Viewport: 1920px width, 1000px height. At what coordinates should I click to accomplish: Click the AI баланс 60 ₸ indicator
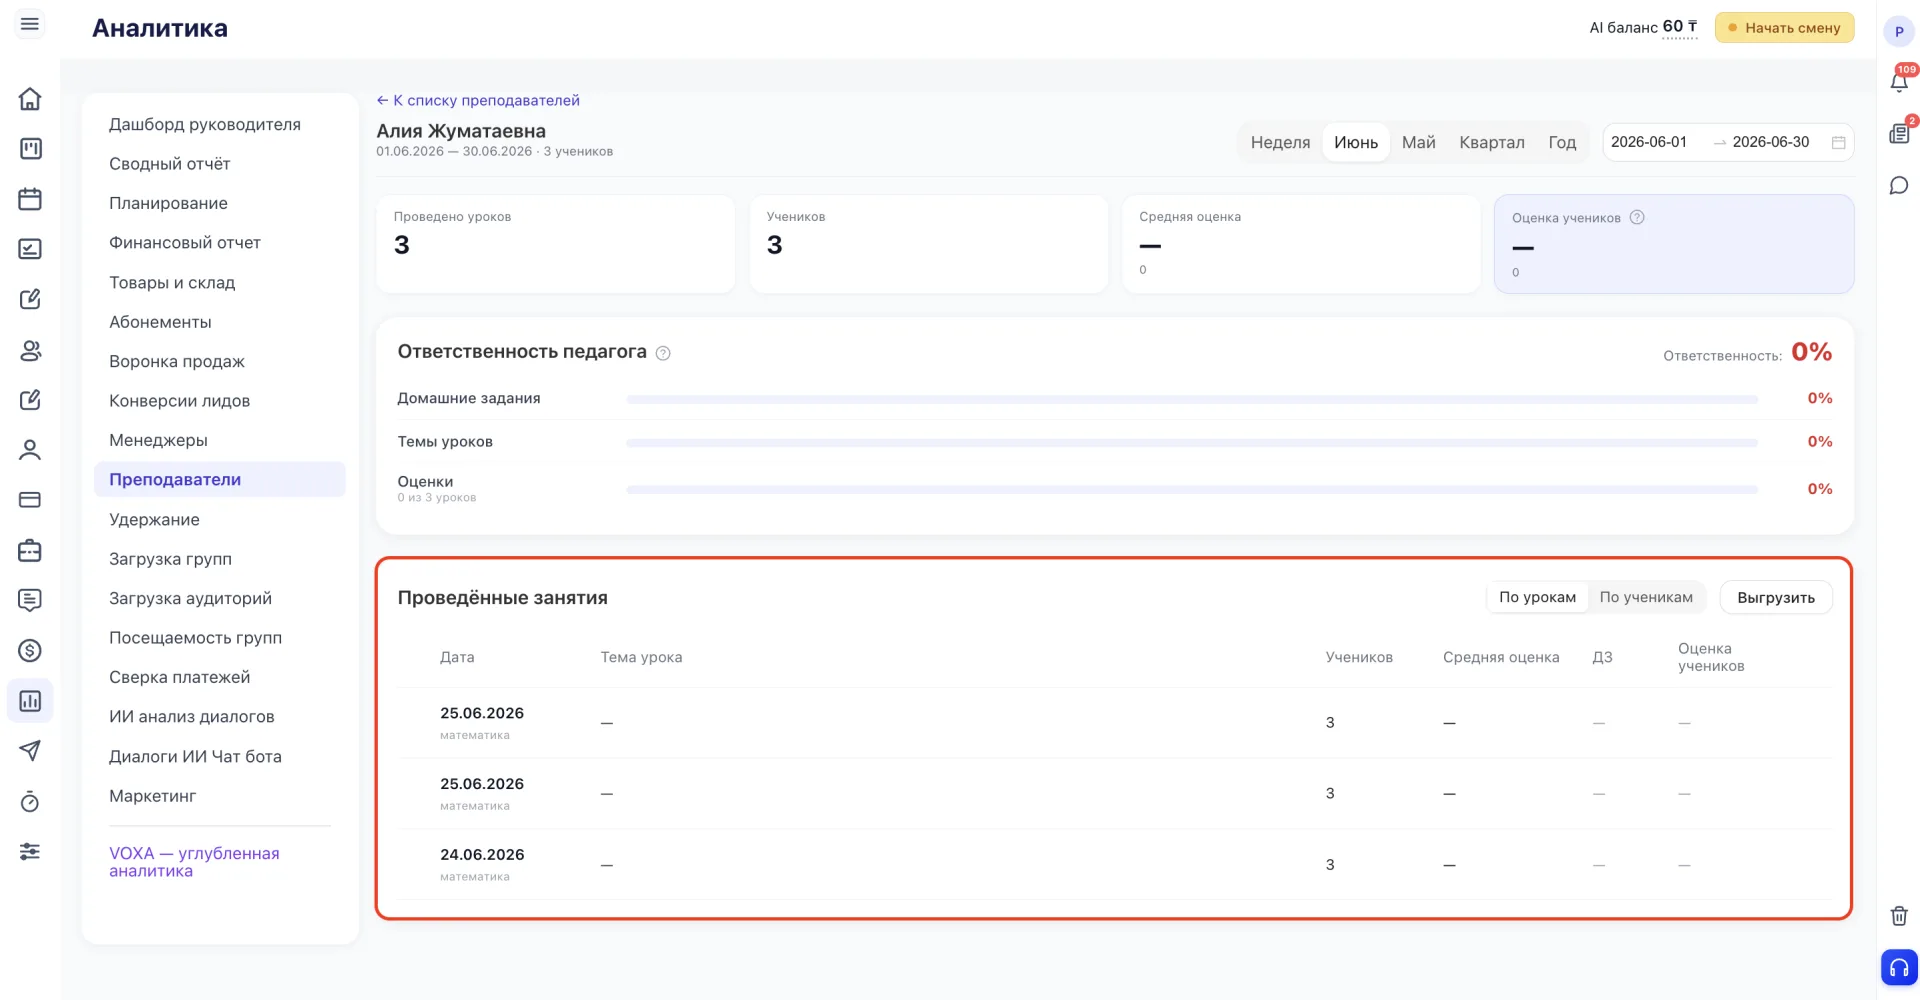click(x=1643, y=27)
